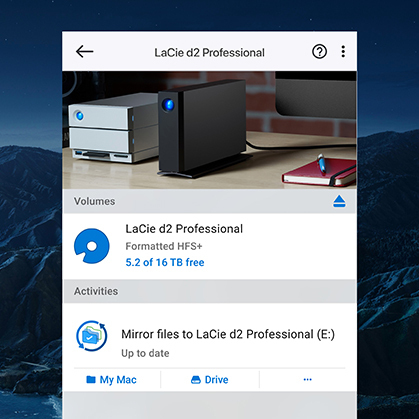This screenshot has height=419, width=419.
Task: Select the LaCie d2 Professional volume name
Action: pyautogui.click(x=184, y=229)
